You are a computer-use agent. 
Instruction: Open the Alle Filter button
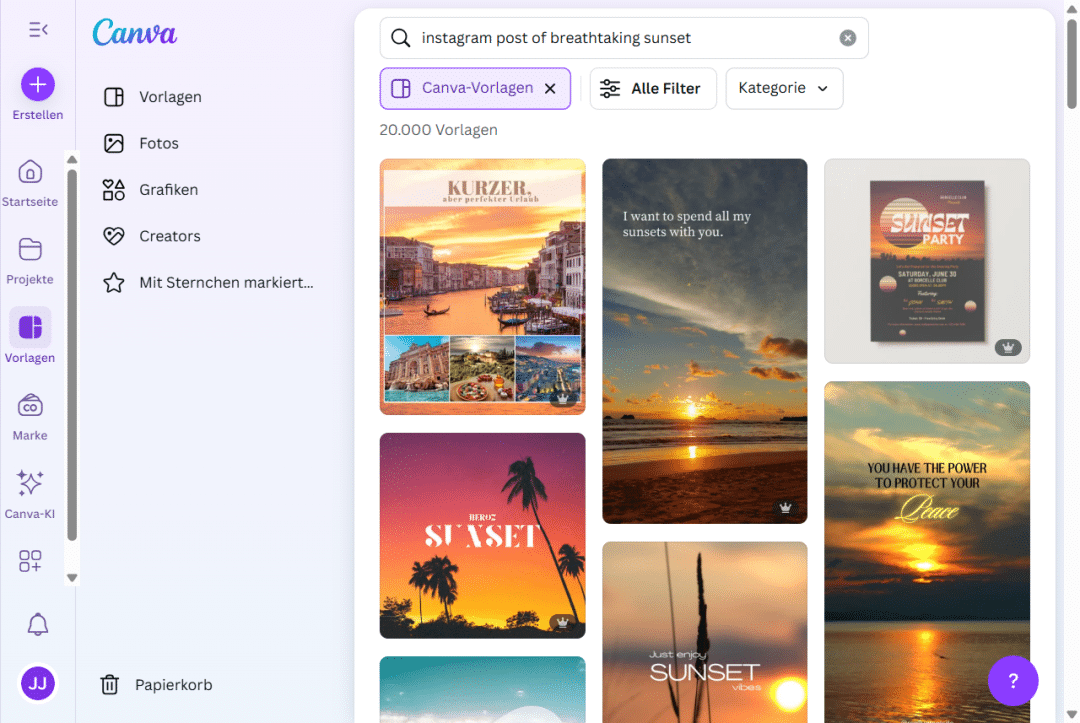click(653, 88)
